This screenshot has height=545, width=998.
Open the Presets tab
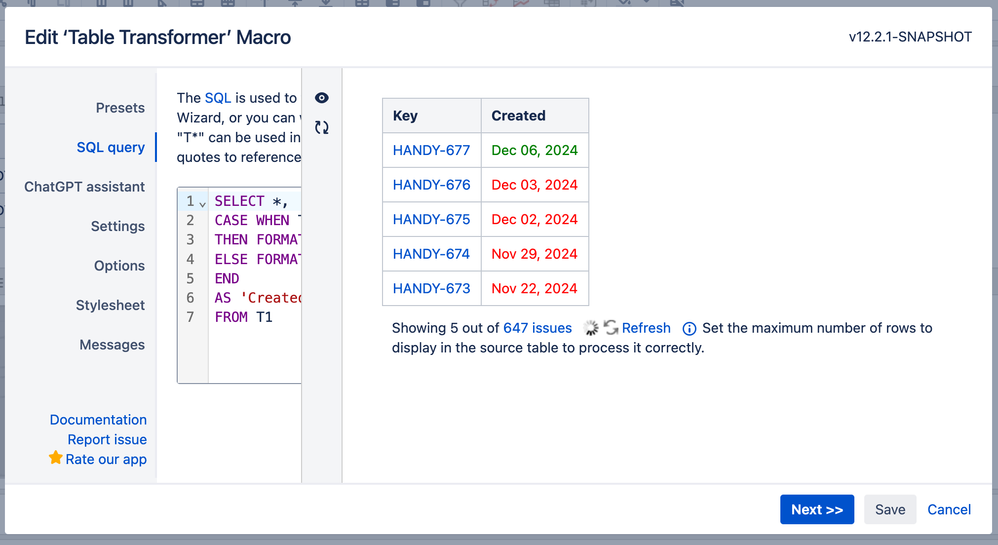point(120,108)
